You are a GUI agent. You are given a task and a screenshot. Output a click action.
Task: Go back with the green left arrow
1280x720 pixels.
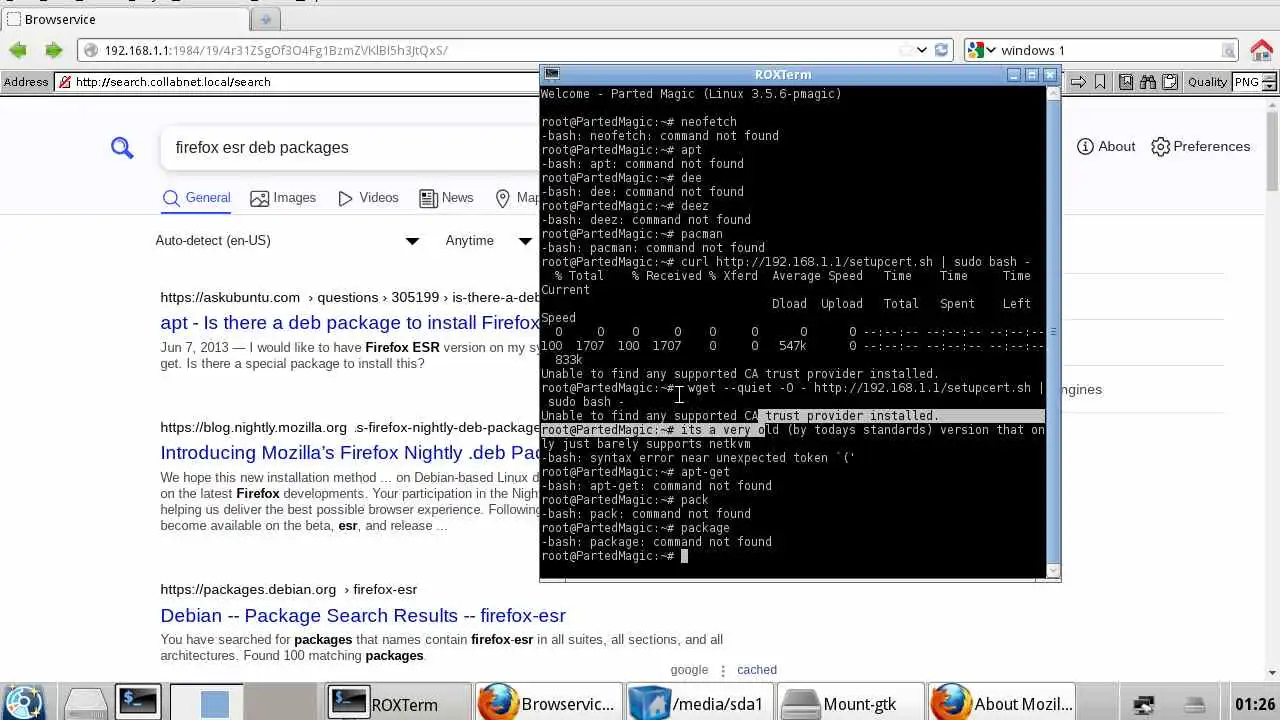18,50
